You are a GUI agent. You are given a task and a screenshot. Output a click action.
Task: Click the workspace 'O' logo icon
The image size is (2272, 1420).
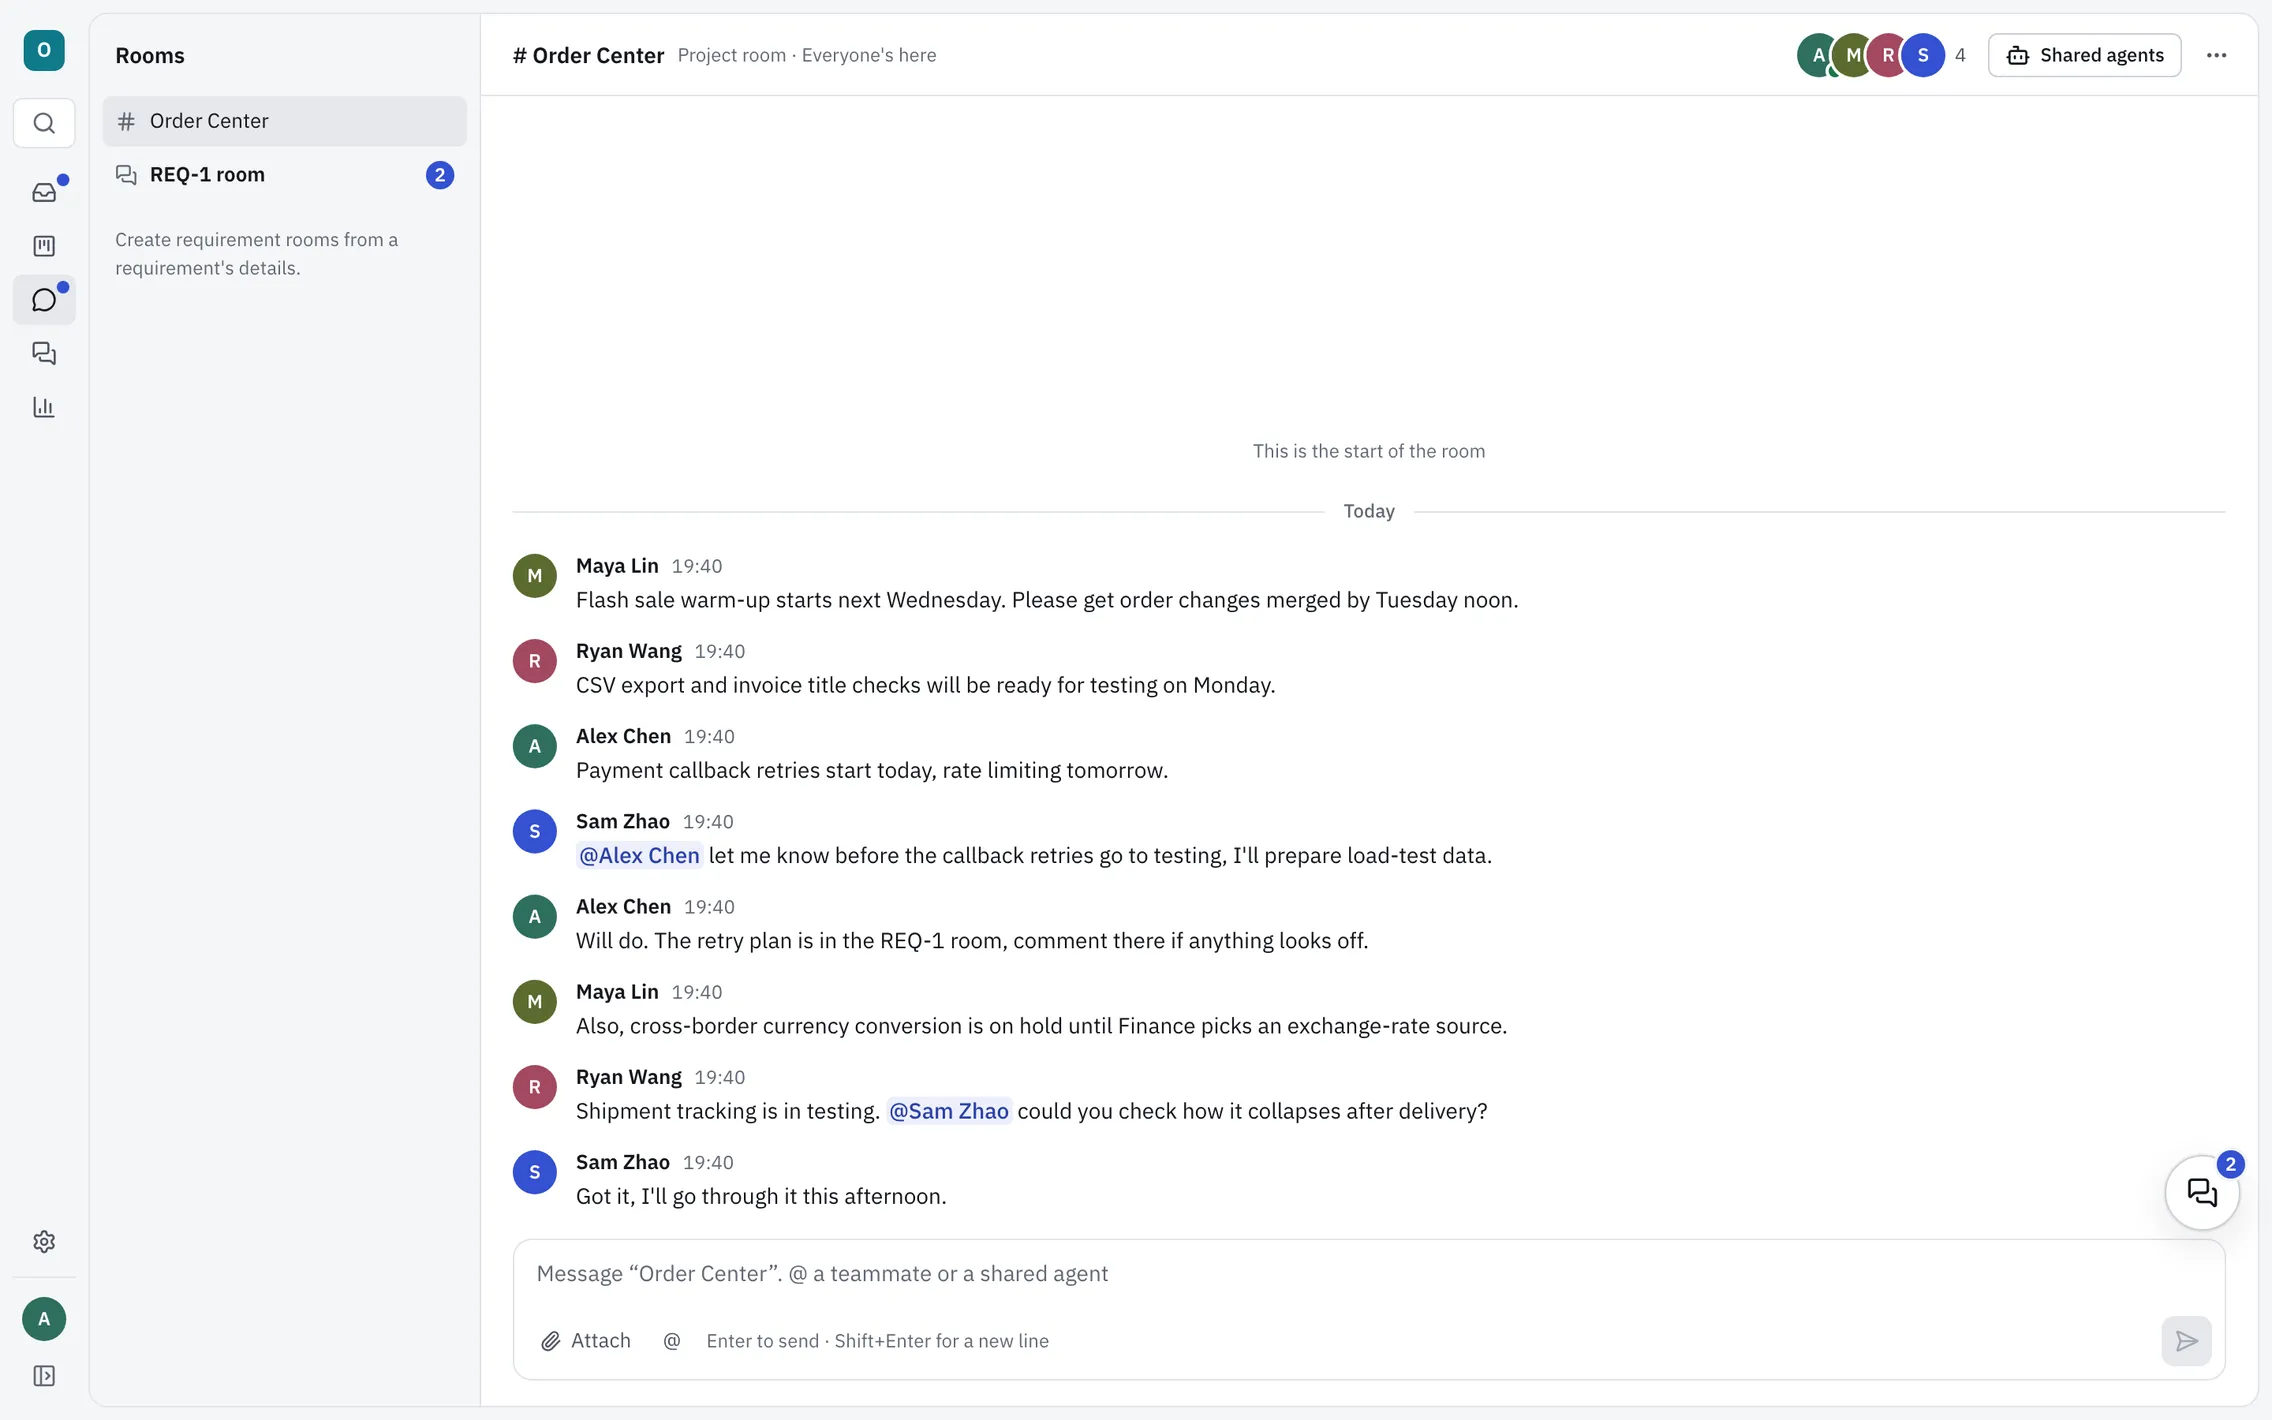coord(44,50)
